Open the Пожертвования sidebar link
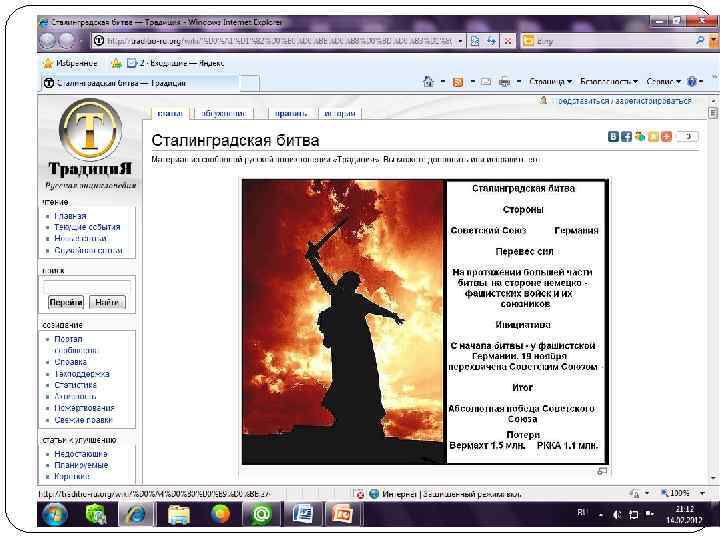This screenshot has height=540, width=720. (x=84, y=408)
